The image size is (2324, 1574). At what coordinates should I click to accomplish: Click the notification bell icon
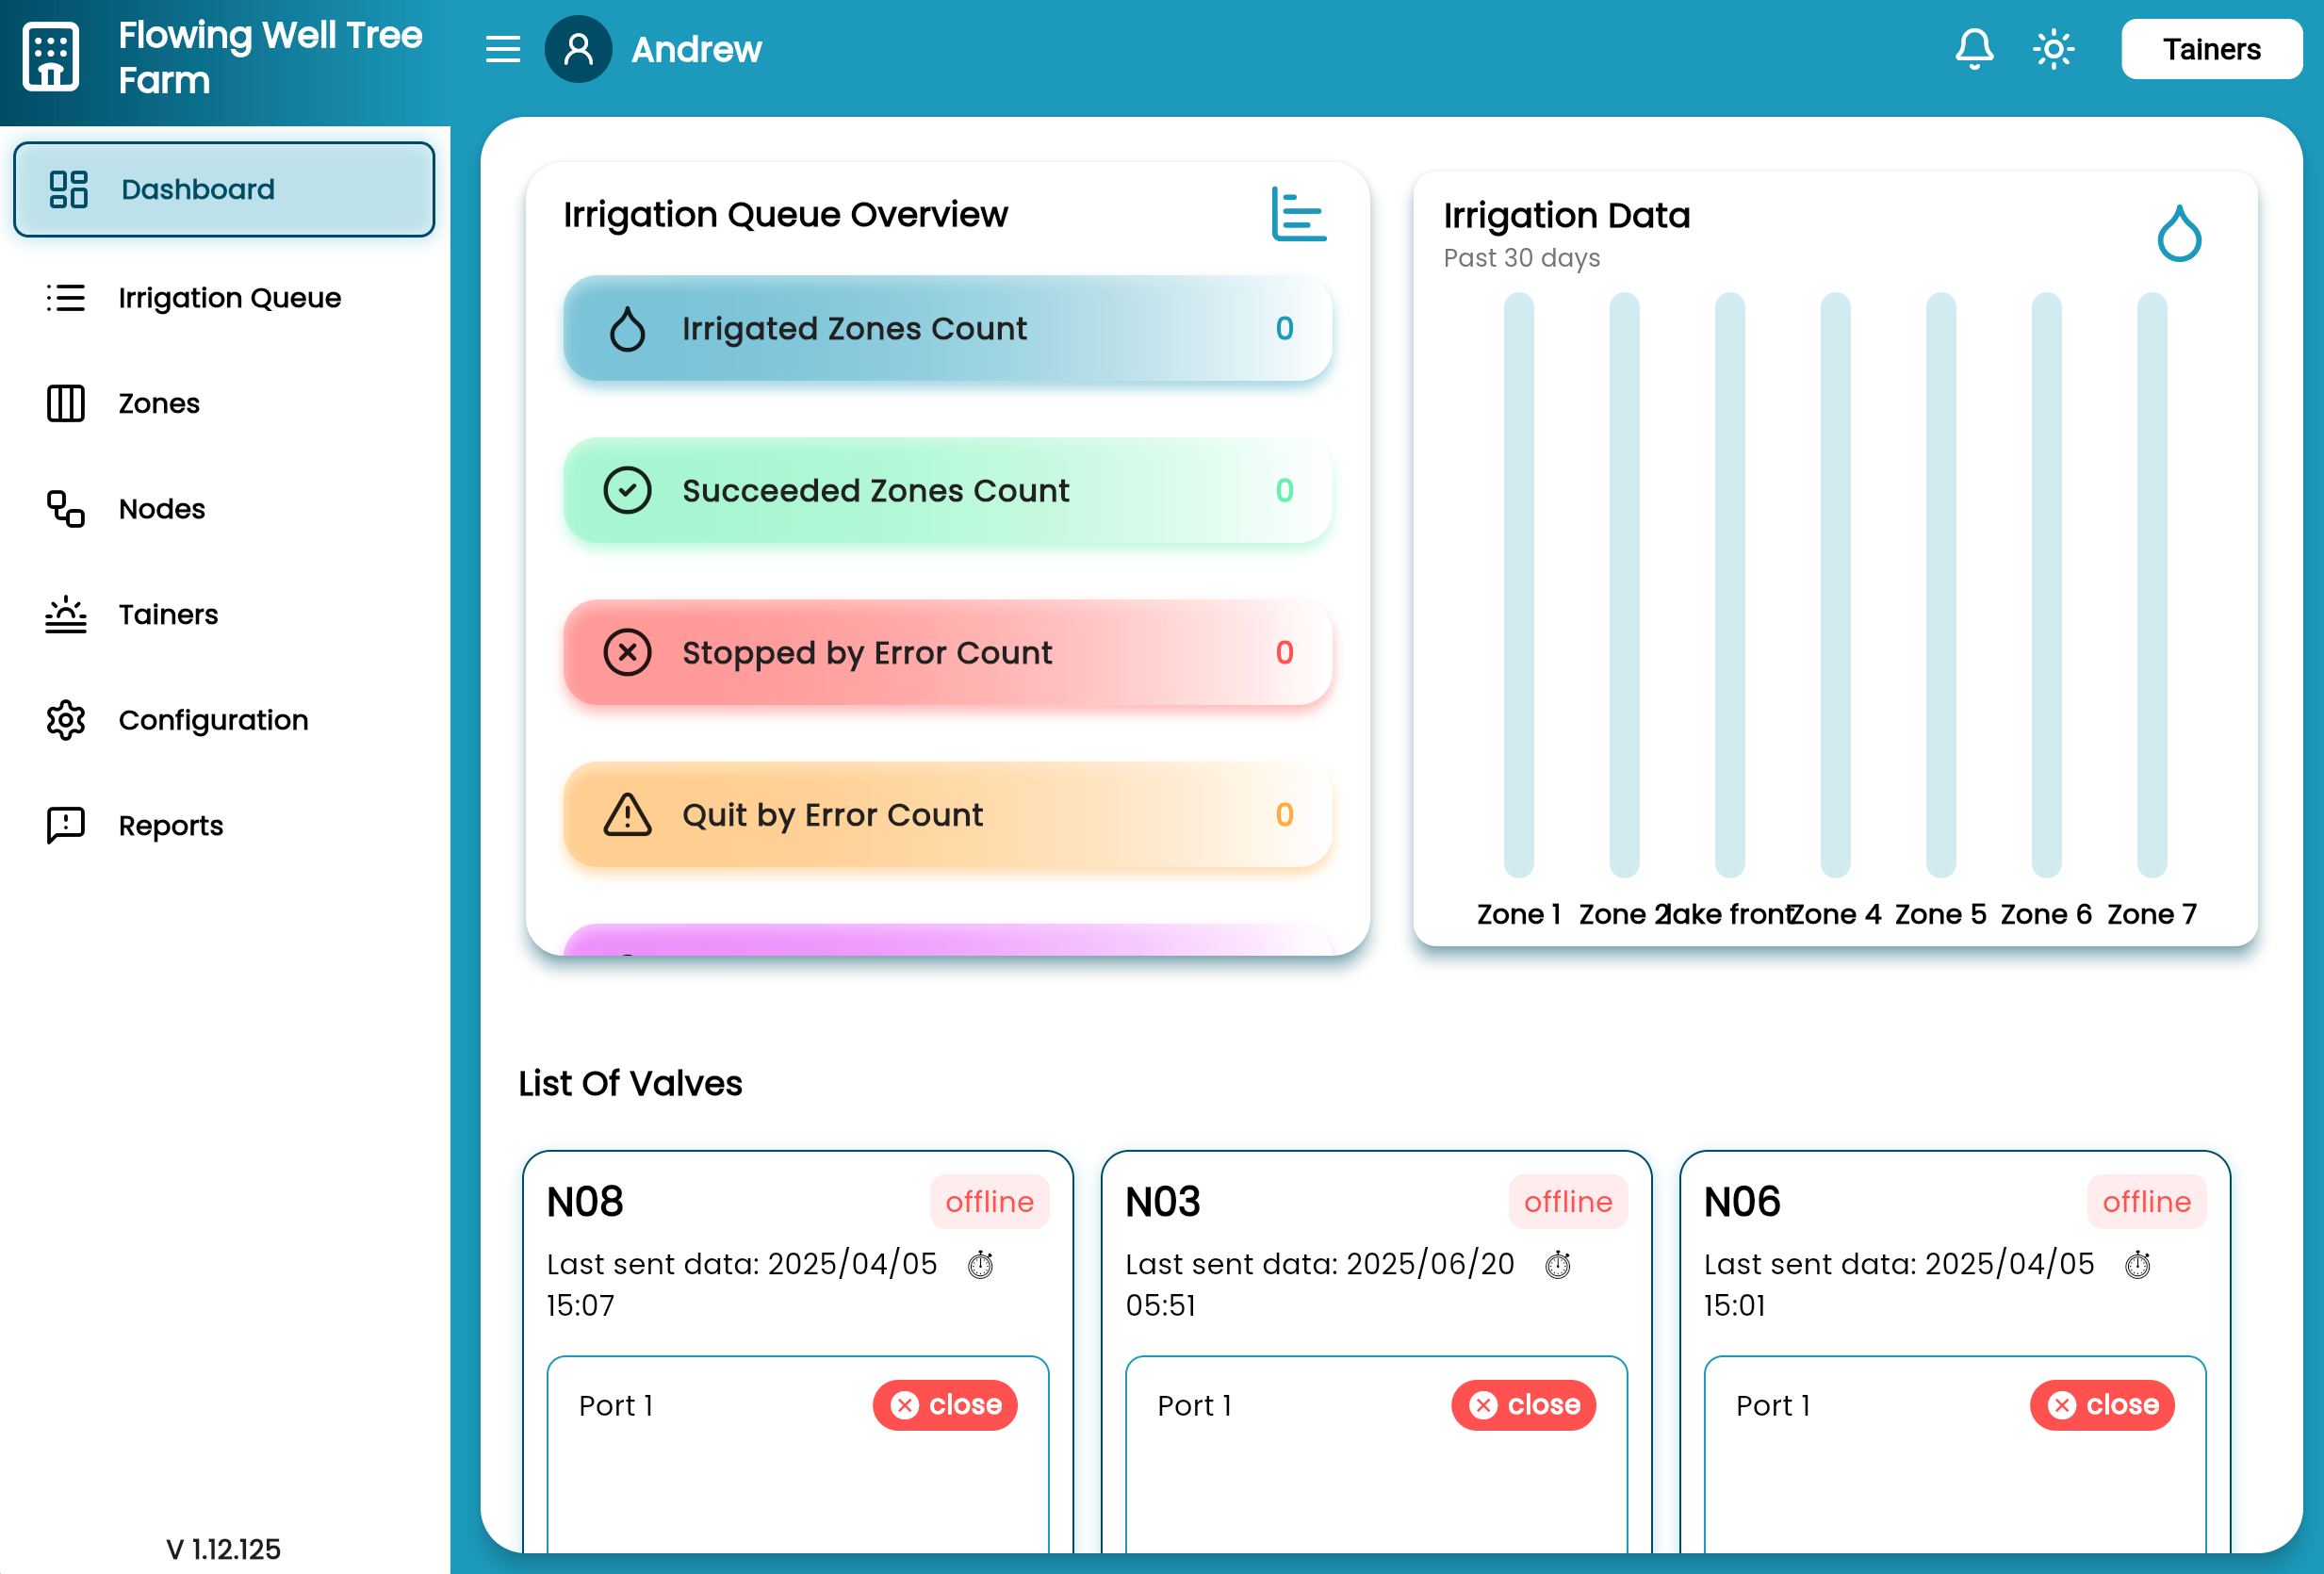click(x=1973, y=49)
